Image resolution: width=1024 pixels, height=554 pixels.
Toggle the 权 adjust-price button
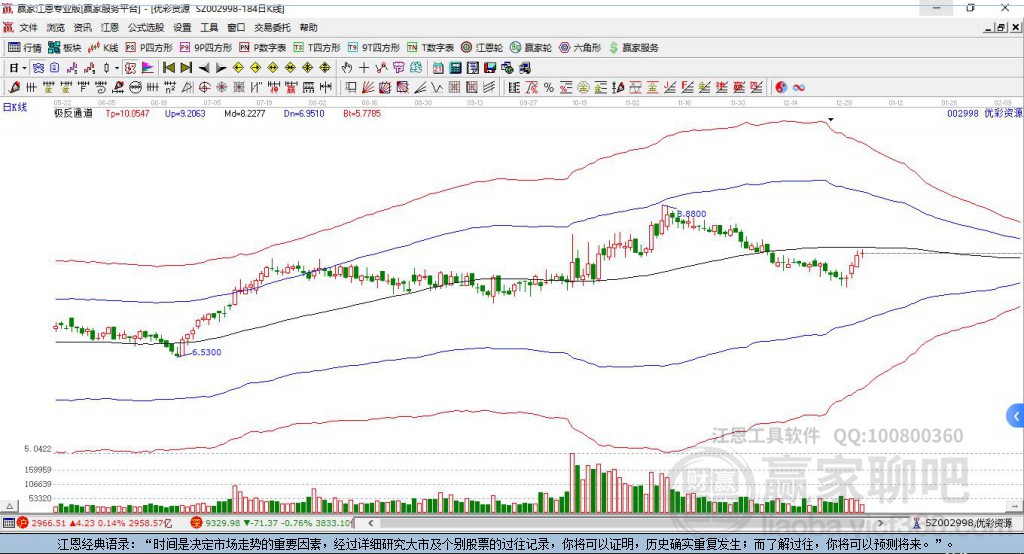click(x=130, y=68)
